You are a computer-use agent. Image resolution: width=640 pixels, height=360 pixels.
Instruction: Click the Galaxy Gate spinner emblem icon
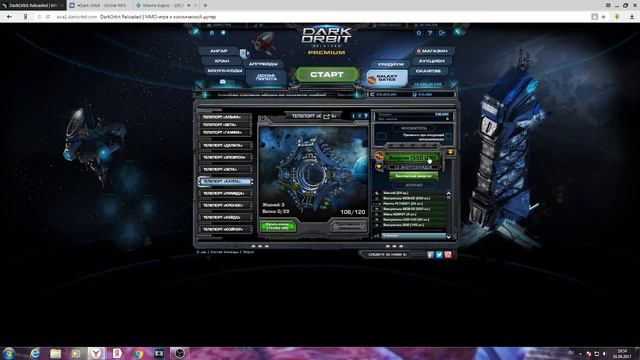pyautogui.click(x=379, y=156)
